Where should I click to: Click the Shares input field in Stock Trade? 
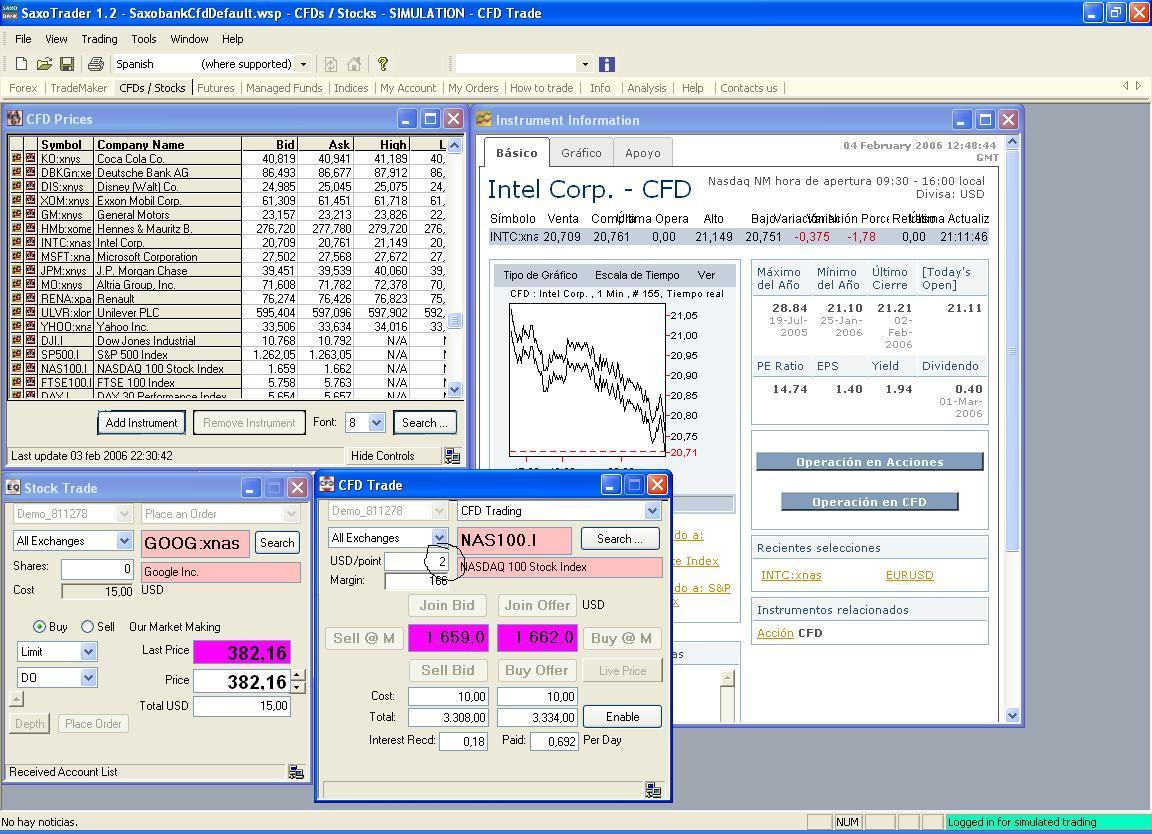(97, 569)
